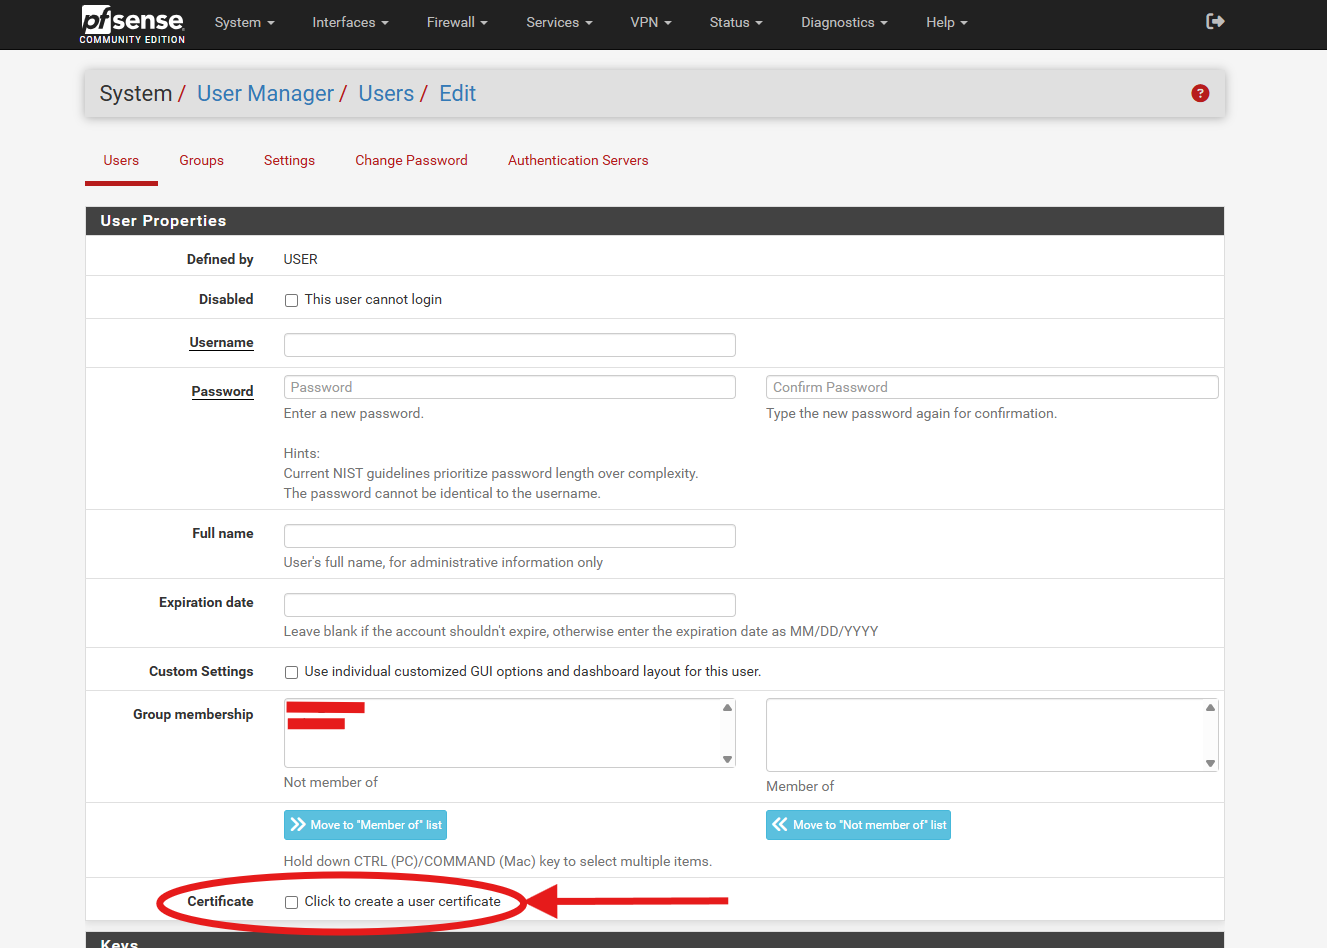Focus the Password field
This screenshot has width=1327, height=948.
(x=509, y=387)
